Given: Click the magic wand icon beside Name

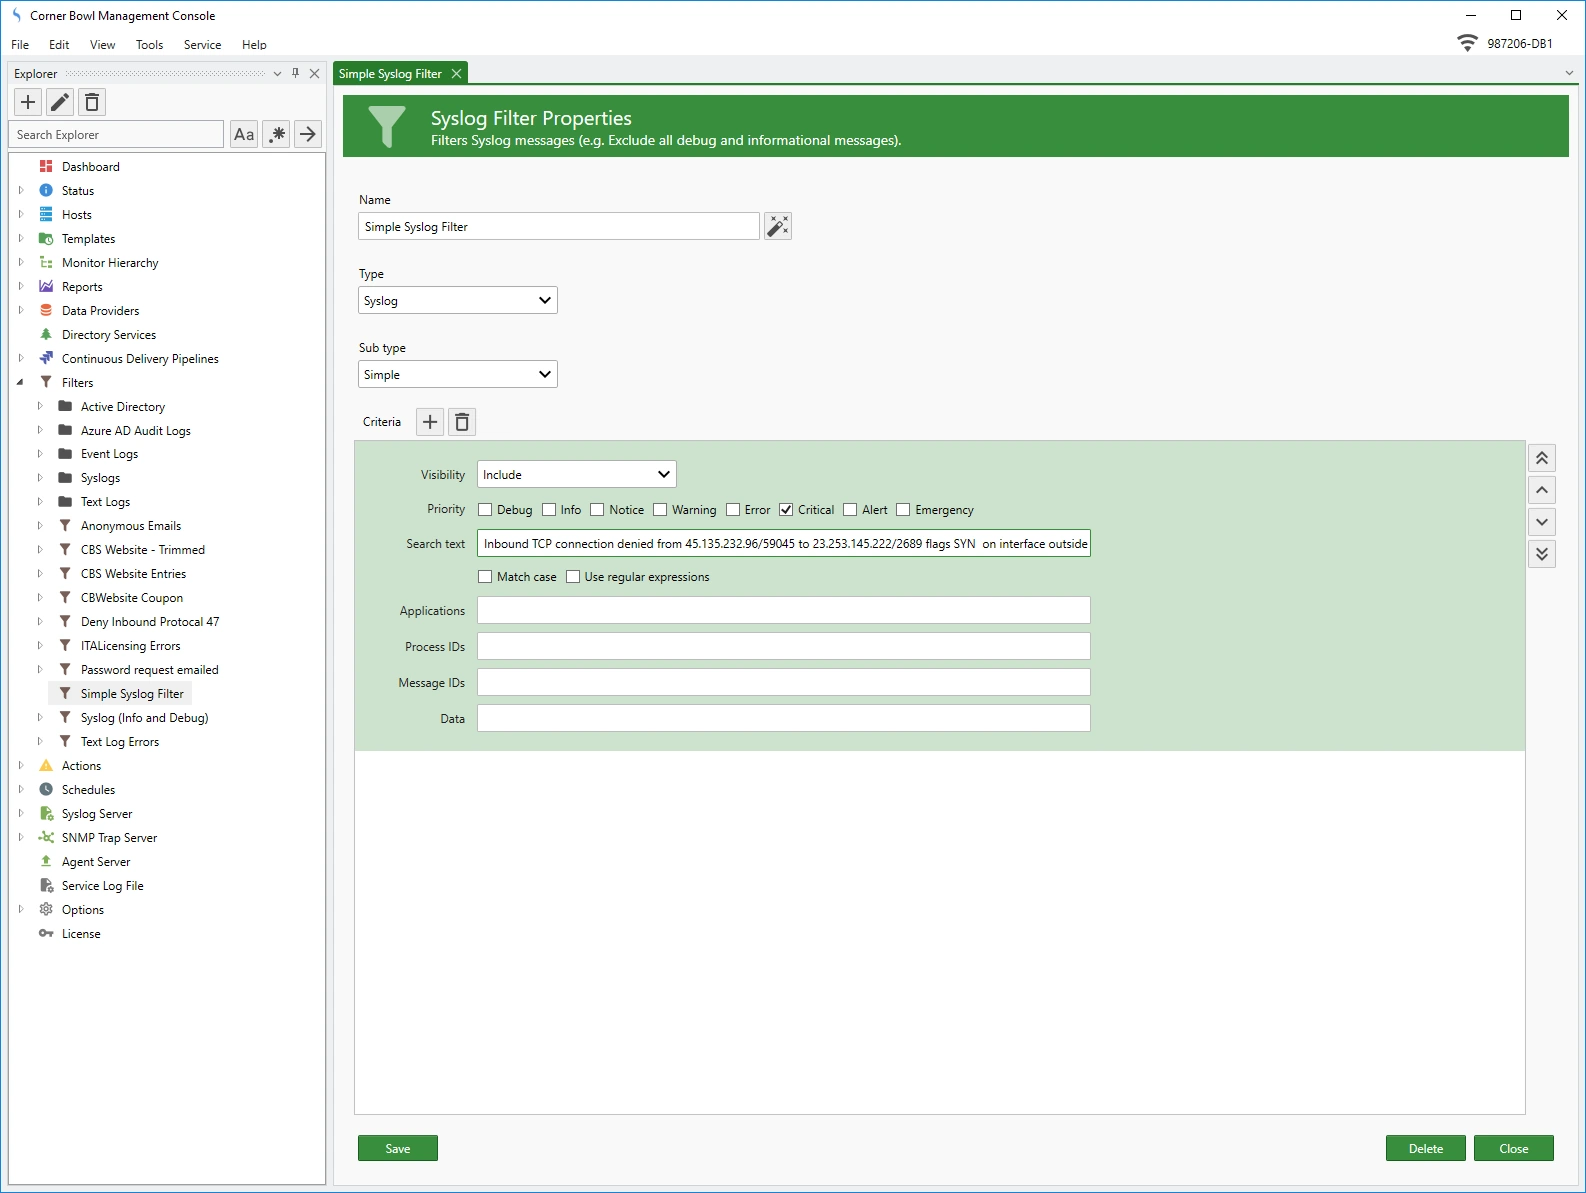Looking at the screenshot, I should point(777,226).
